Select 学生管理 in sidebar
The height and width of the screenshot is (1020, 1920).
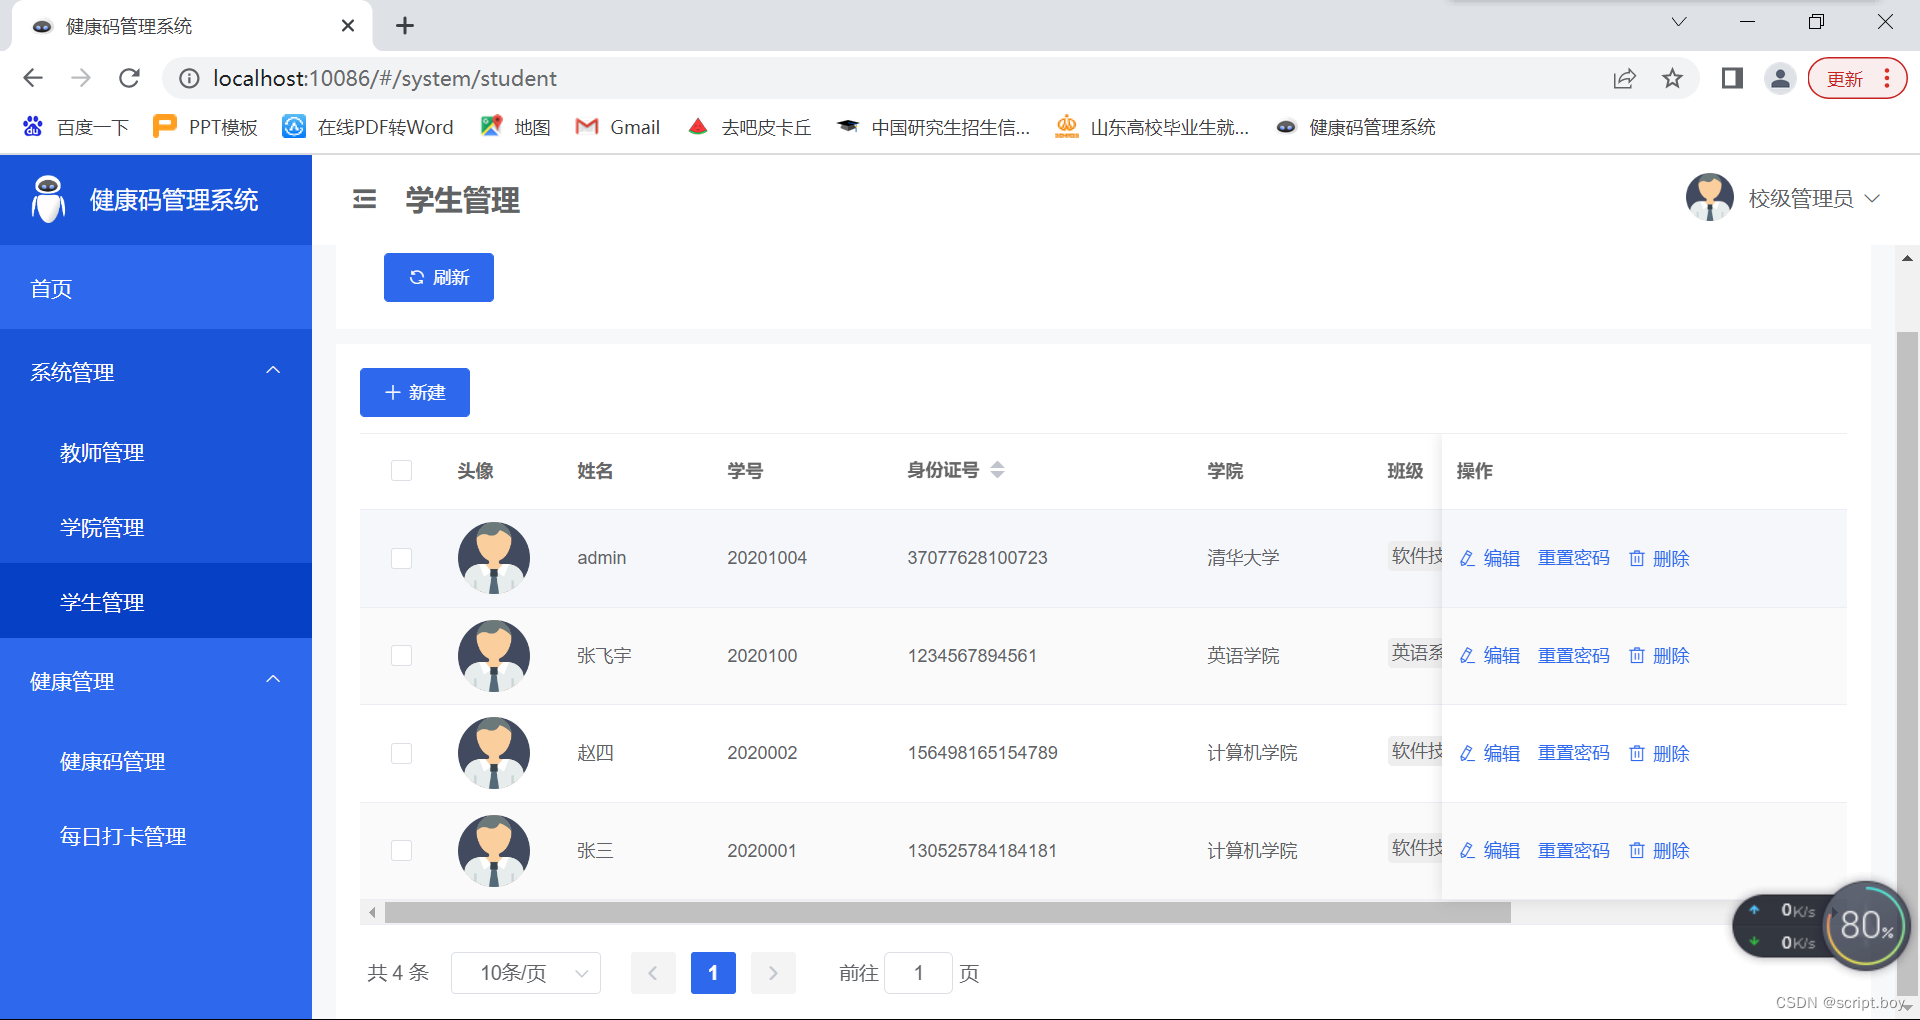[156, 602]
